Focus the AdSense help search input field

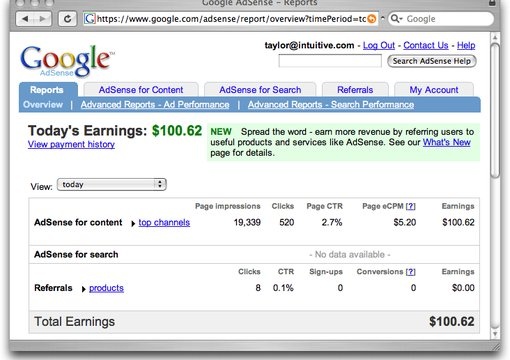tap(330, 61)
